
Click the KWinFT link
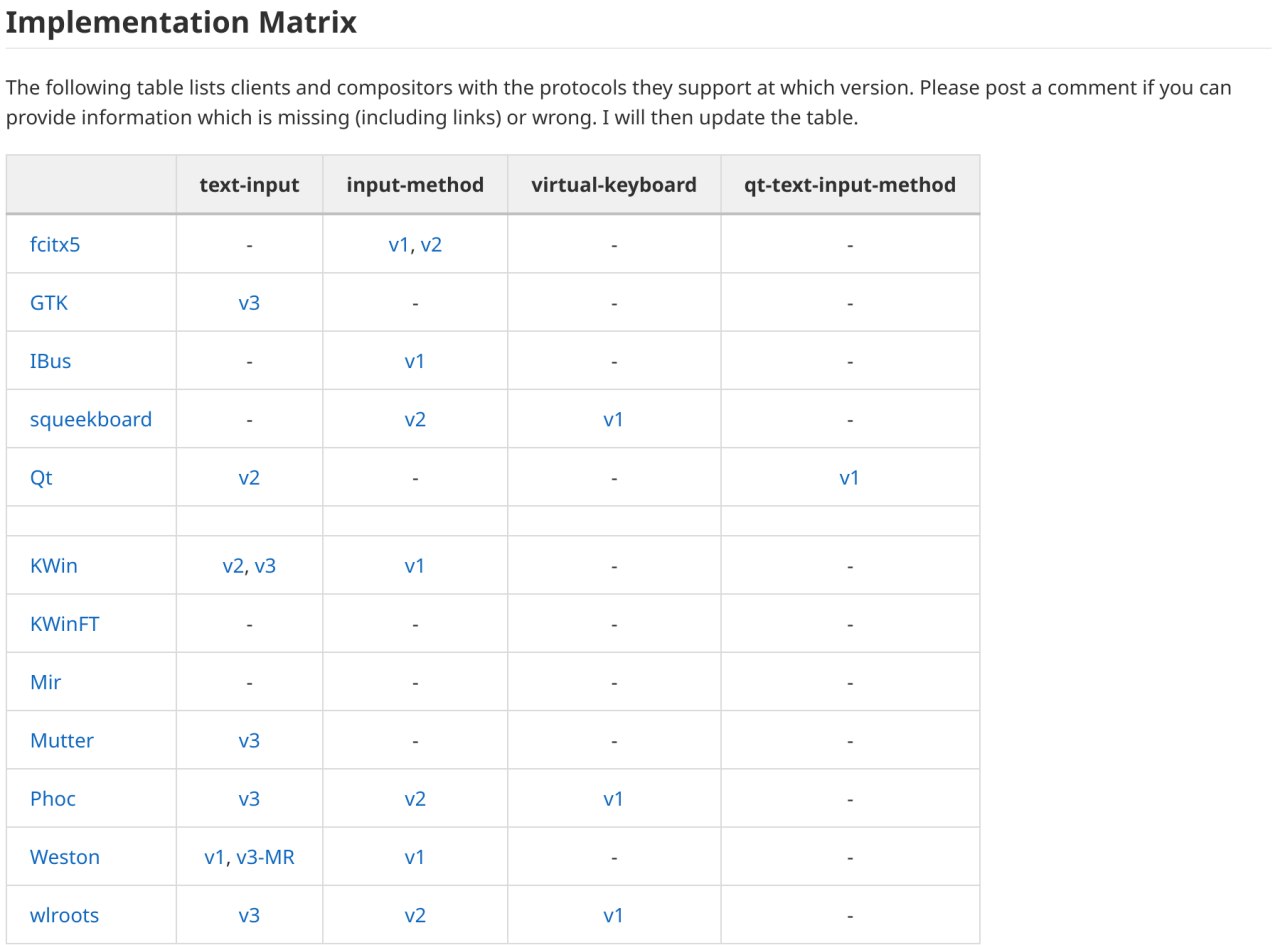pyautogui.click(x=65, y=624)
